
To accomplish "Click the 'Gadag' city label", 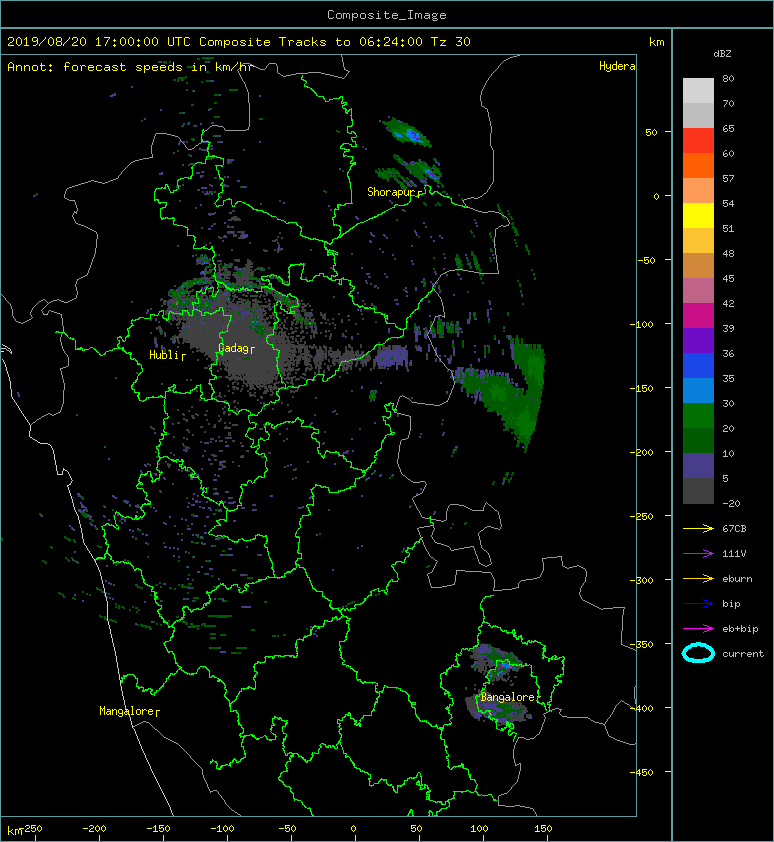I will point(234,349).
